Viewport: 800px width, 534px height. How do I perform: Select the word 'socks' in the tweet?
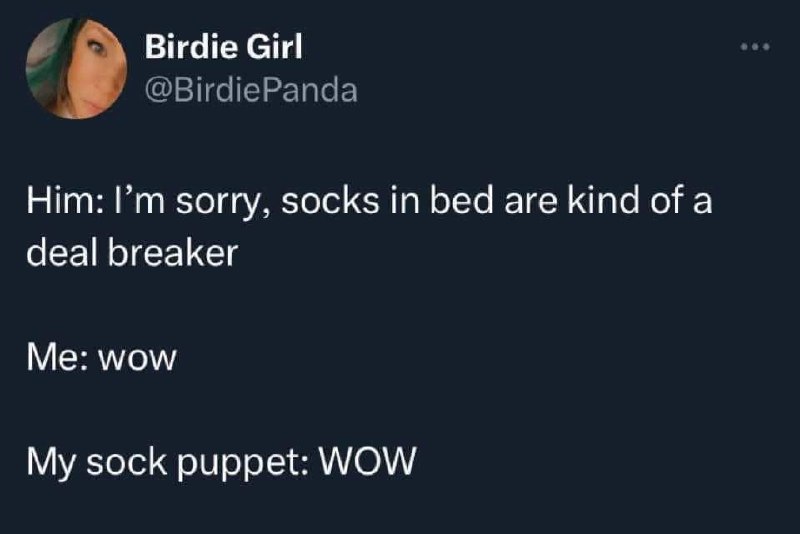[x=330, y=200]
